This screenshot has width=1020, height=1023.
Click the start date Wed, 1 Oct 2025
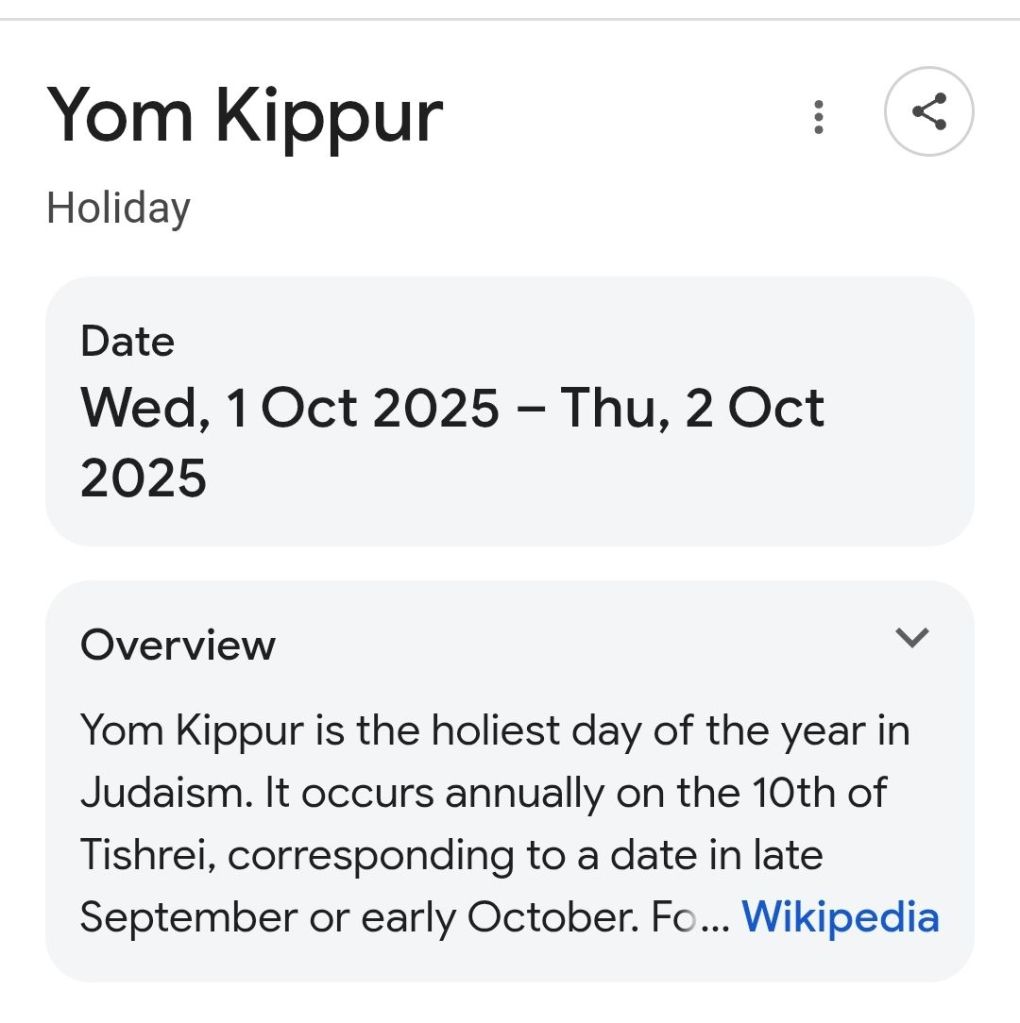[x=289, y=409]
